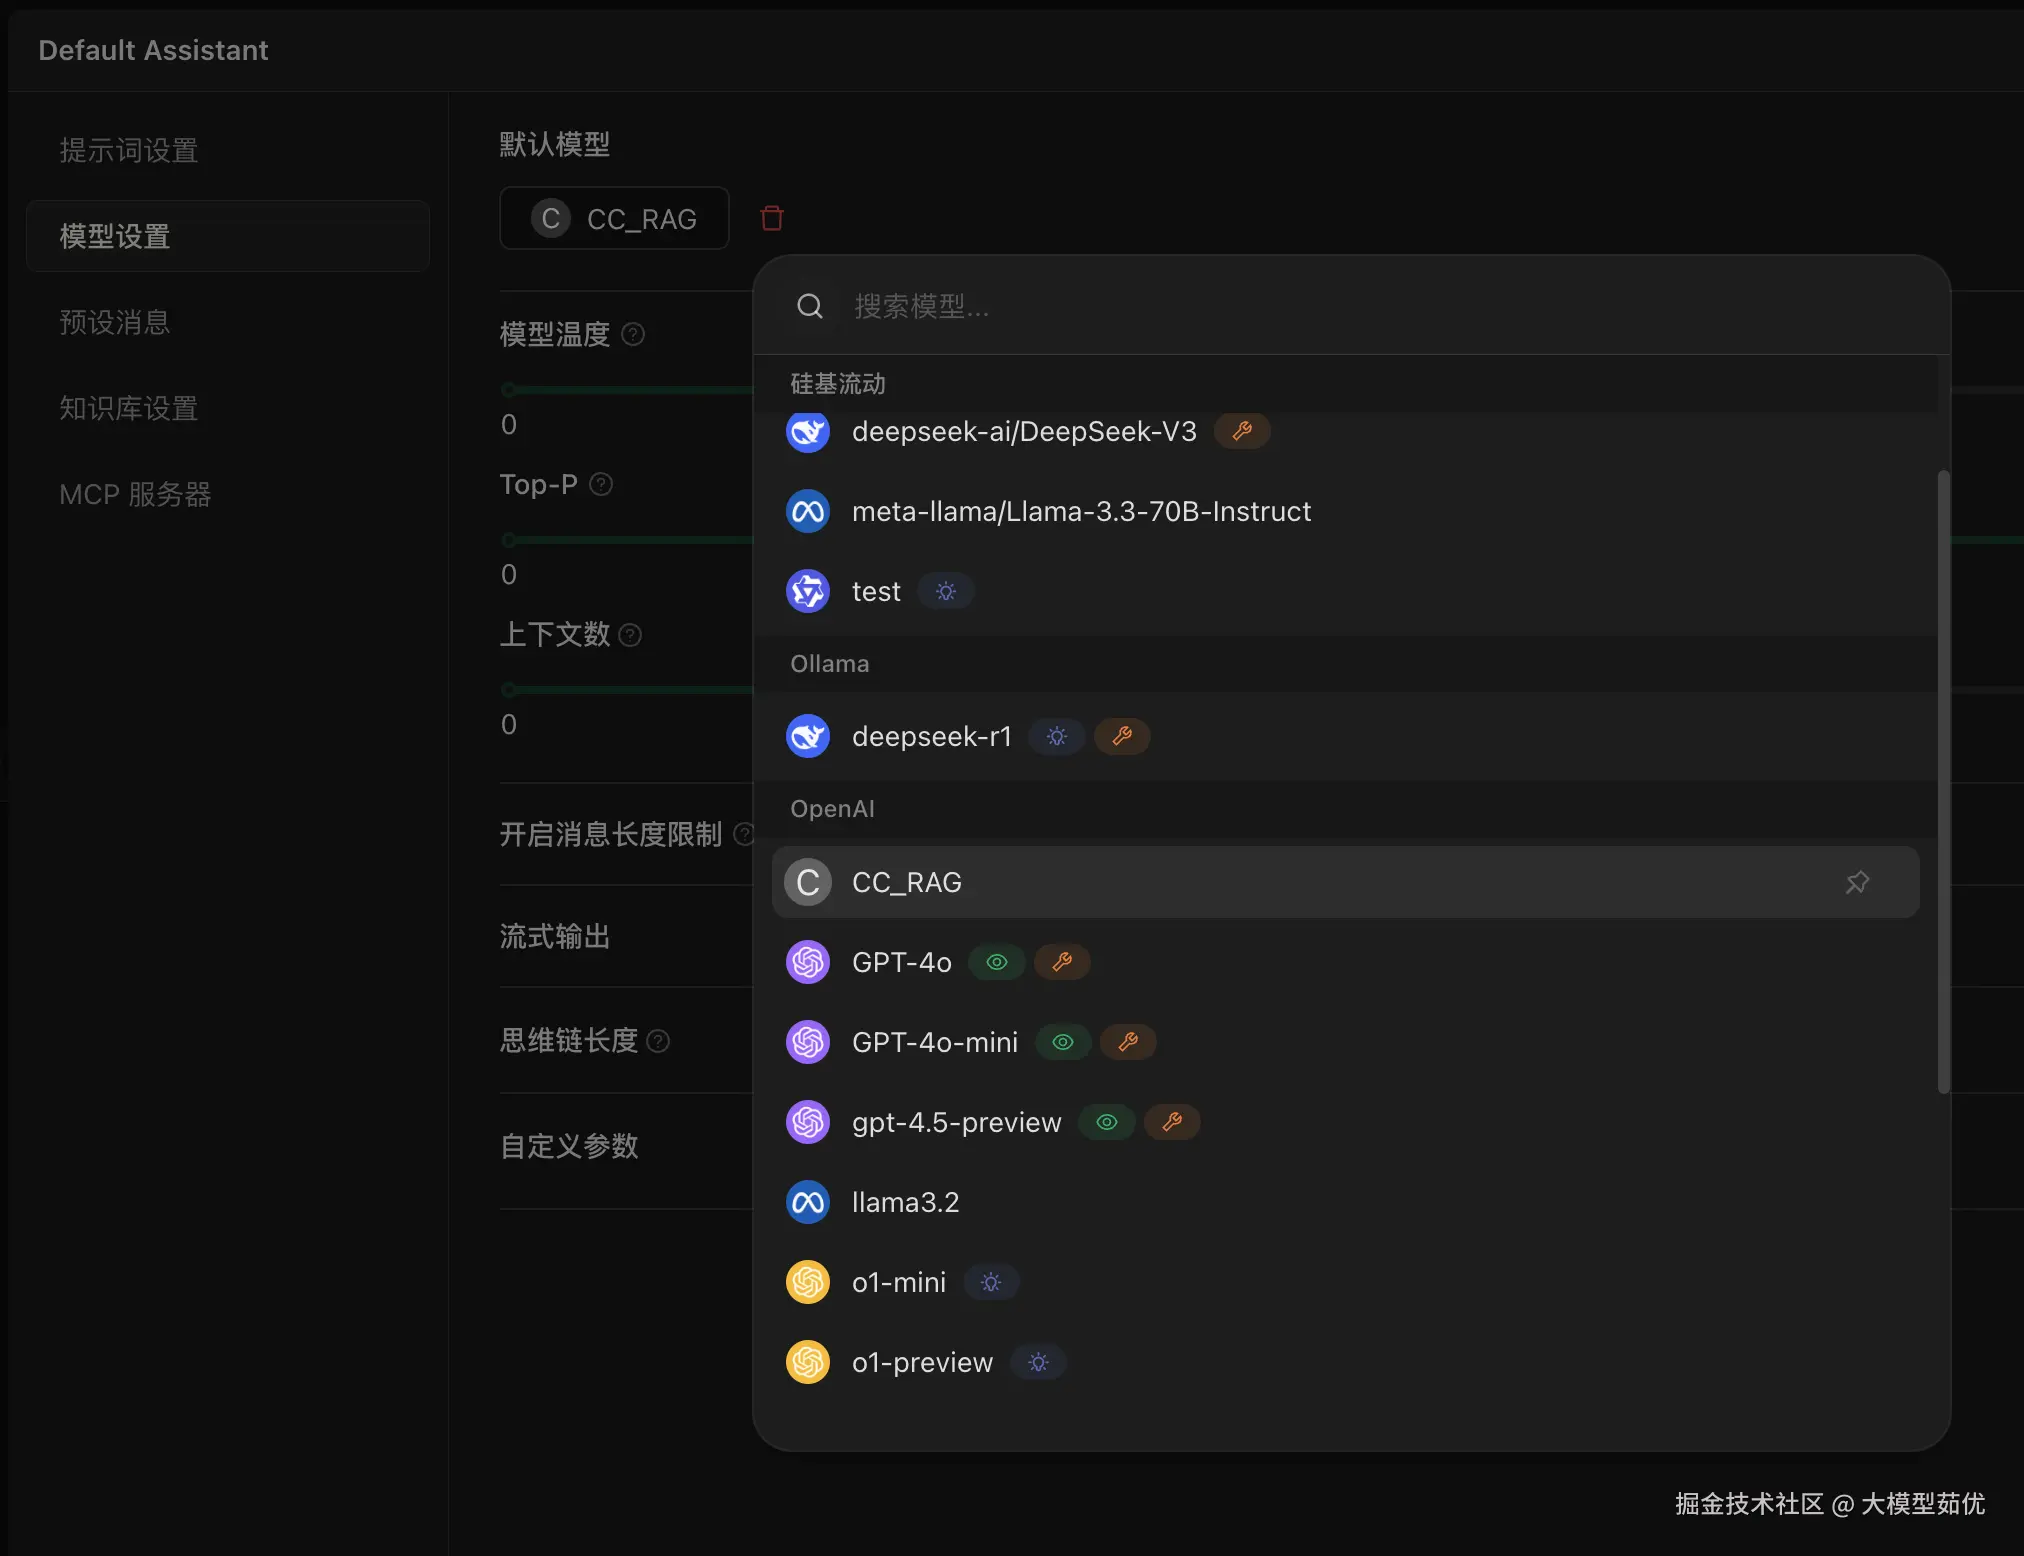
Task: Click the reasoning badge on o1-mini
Action: (991, 1282)
